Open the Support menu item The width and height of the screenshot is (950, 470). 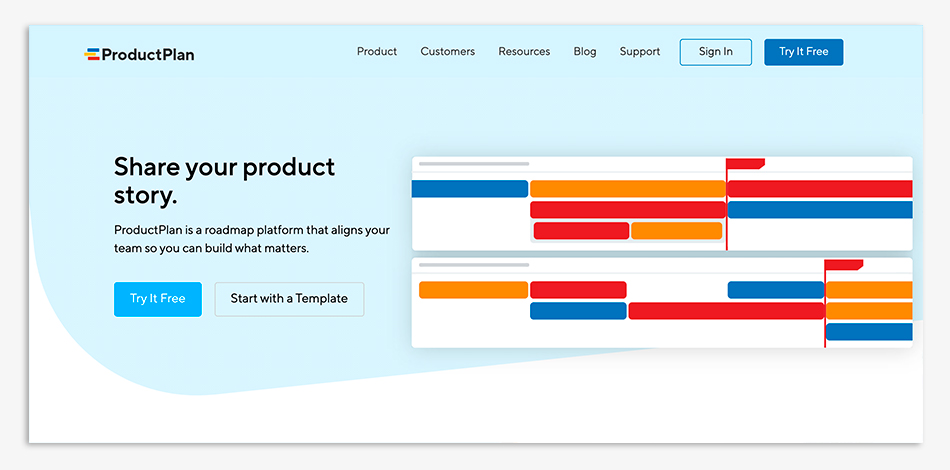(640, 51)
